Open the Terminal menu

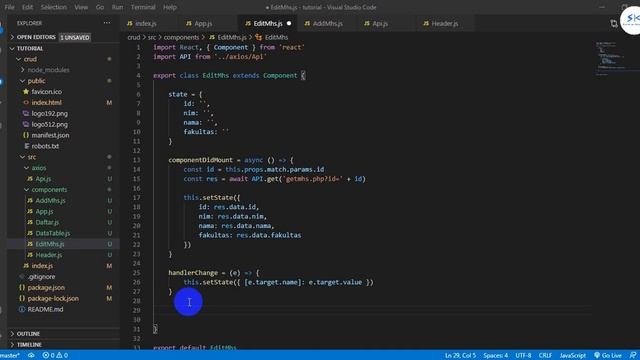point(143,7)
